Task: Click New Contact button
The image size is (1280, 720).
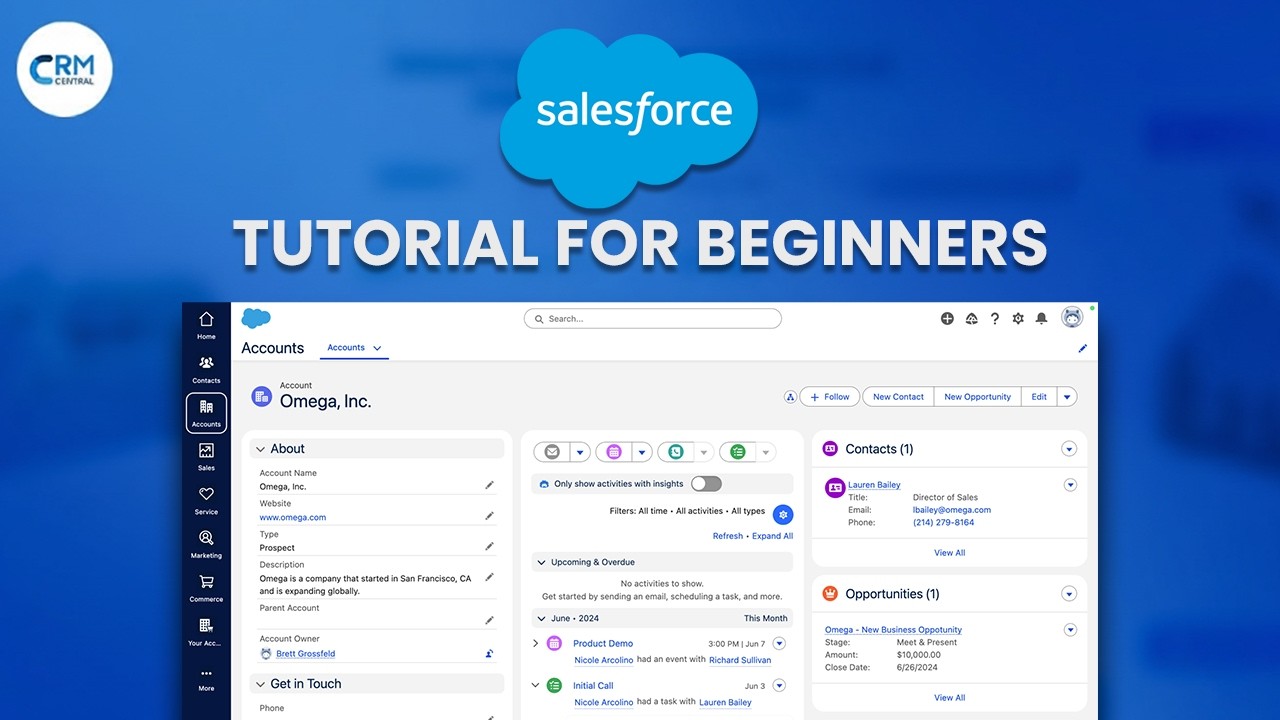Action: coord(898,397)
